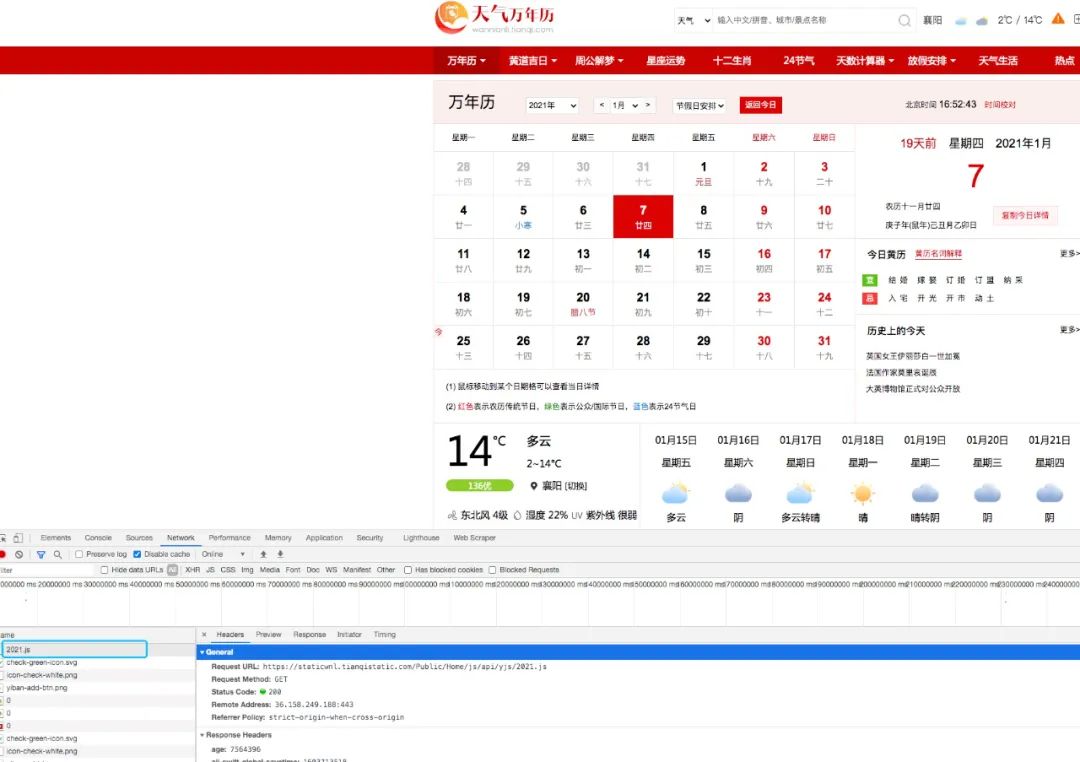Select the JS request type filter
The image size is (1080, 762).
tap(210, 570)
